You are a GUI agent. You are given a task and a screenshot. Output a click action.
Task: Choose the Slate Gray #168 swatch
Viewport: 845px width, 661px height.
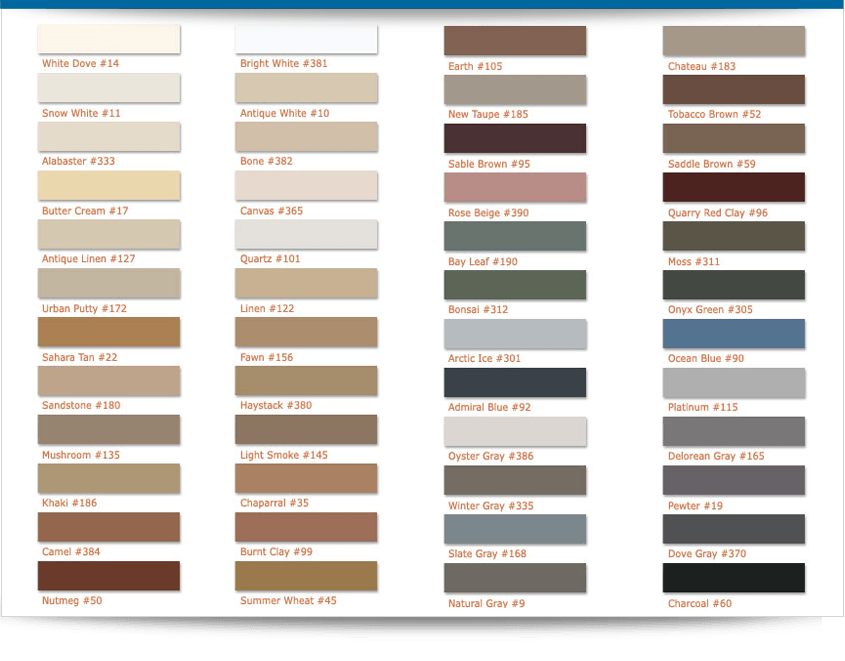(x=515, y=529)
